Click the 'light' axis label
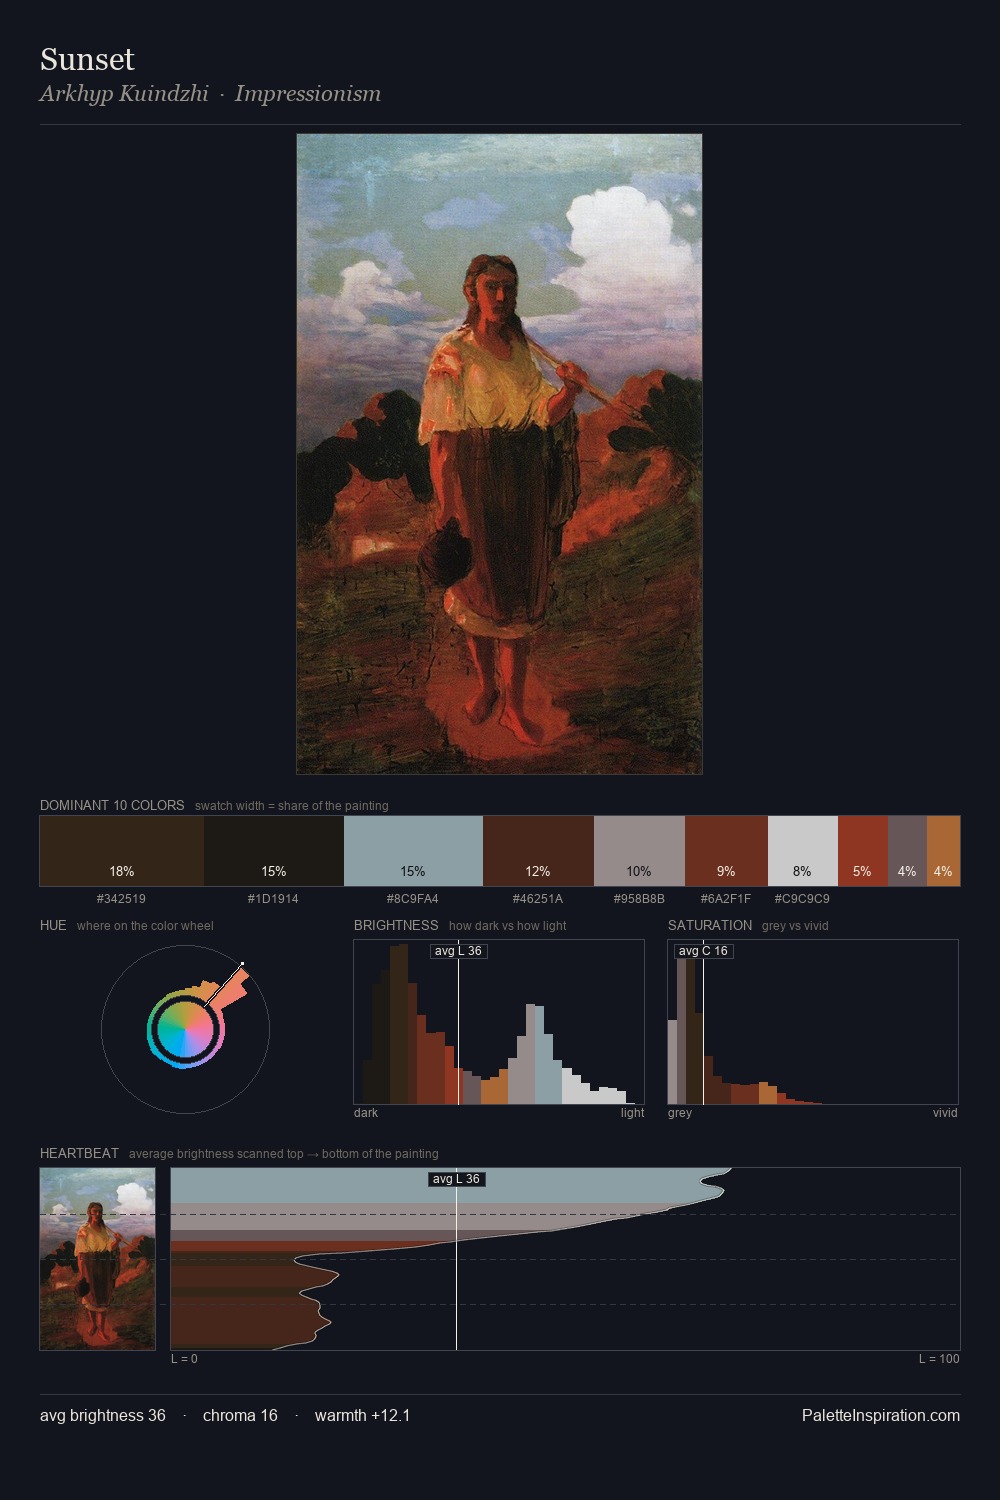The height and width of the screenshot is (1500, 1000). tap(632, 1113)
